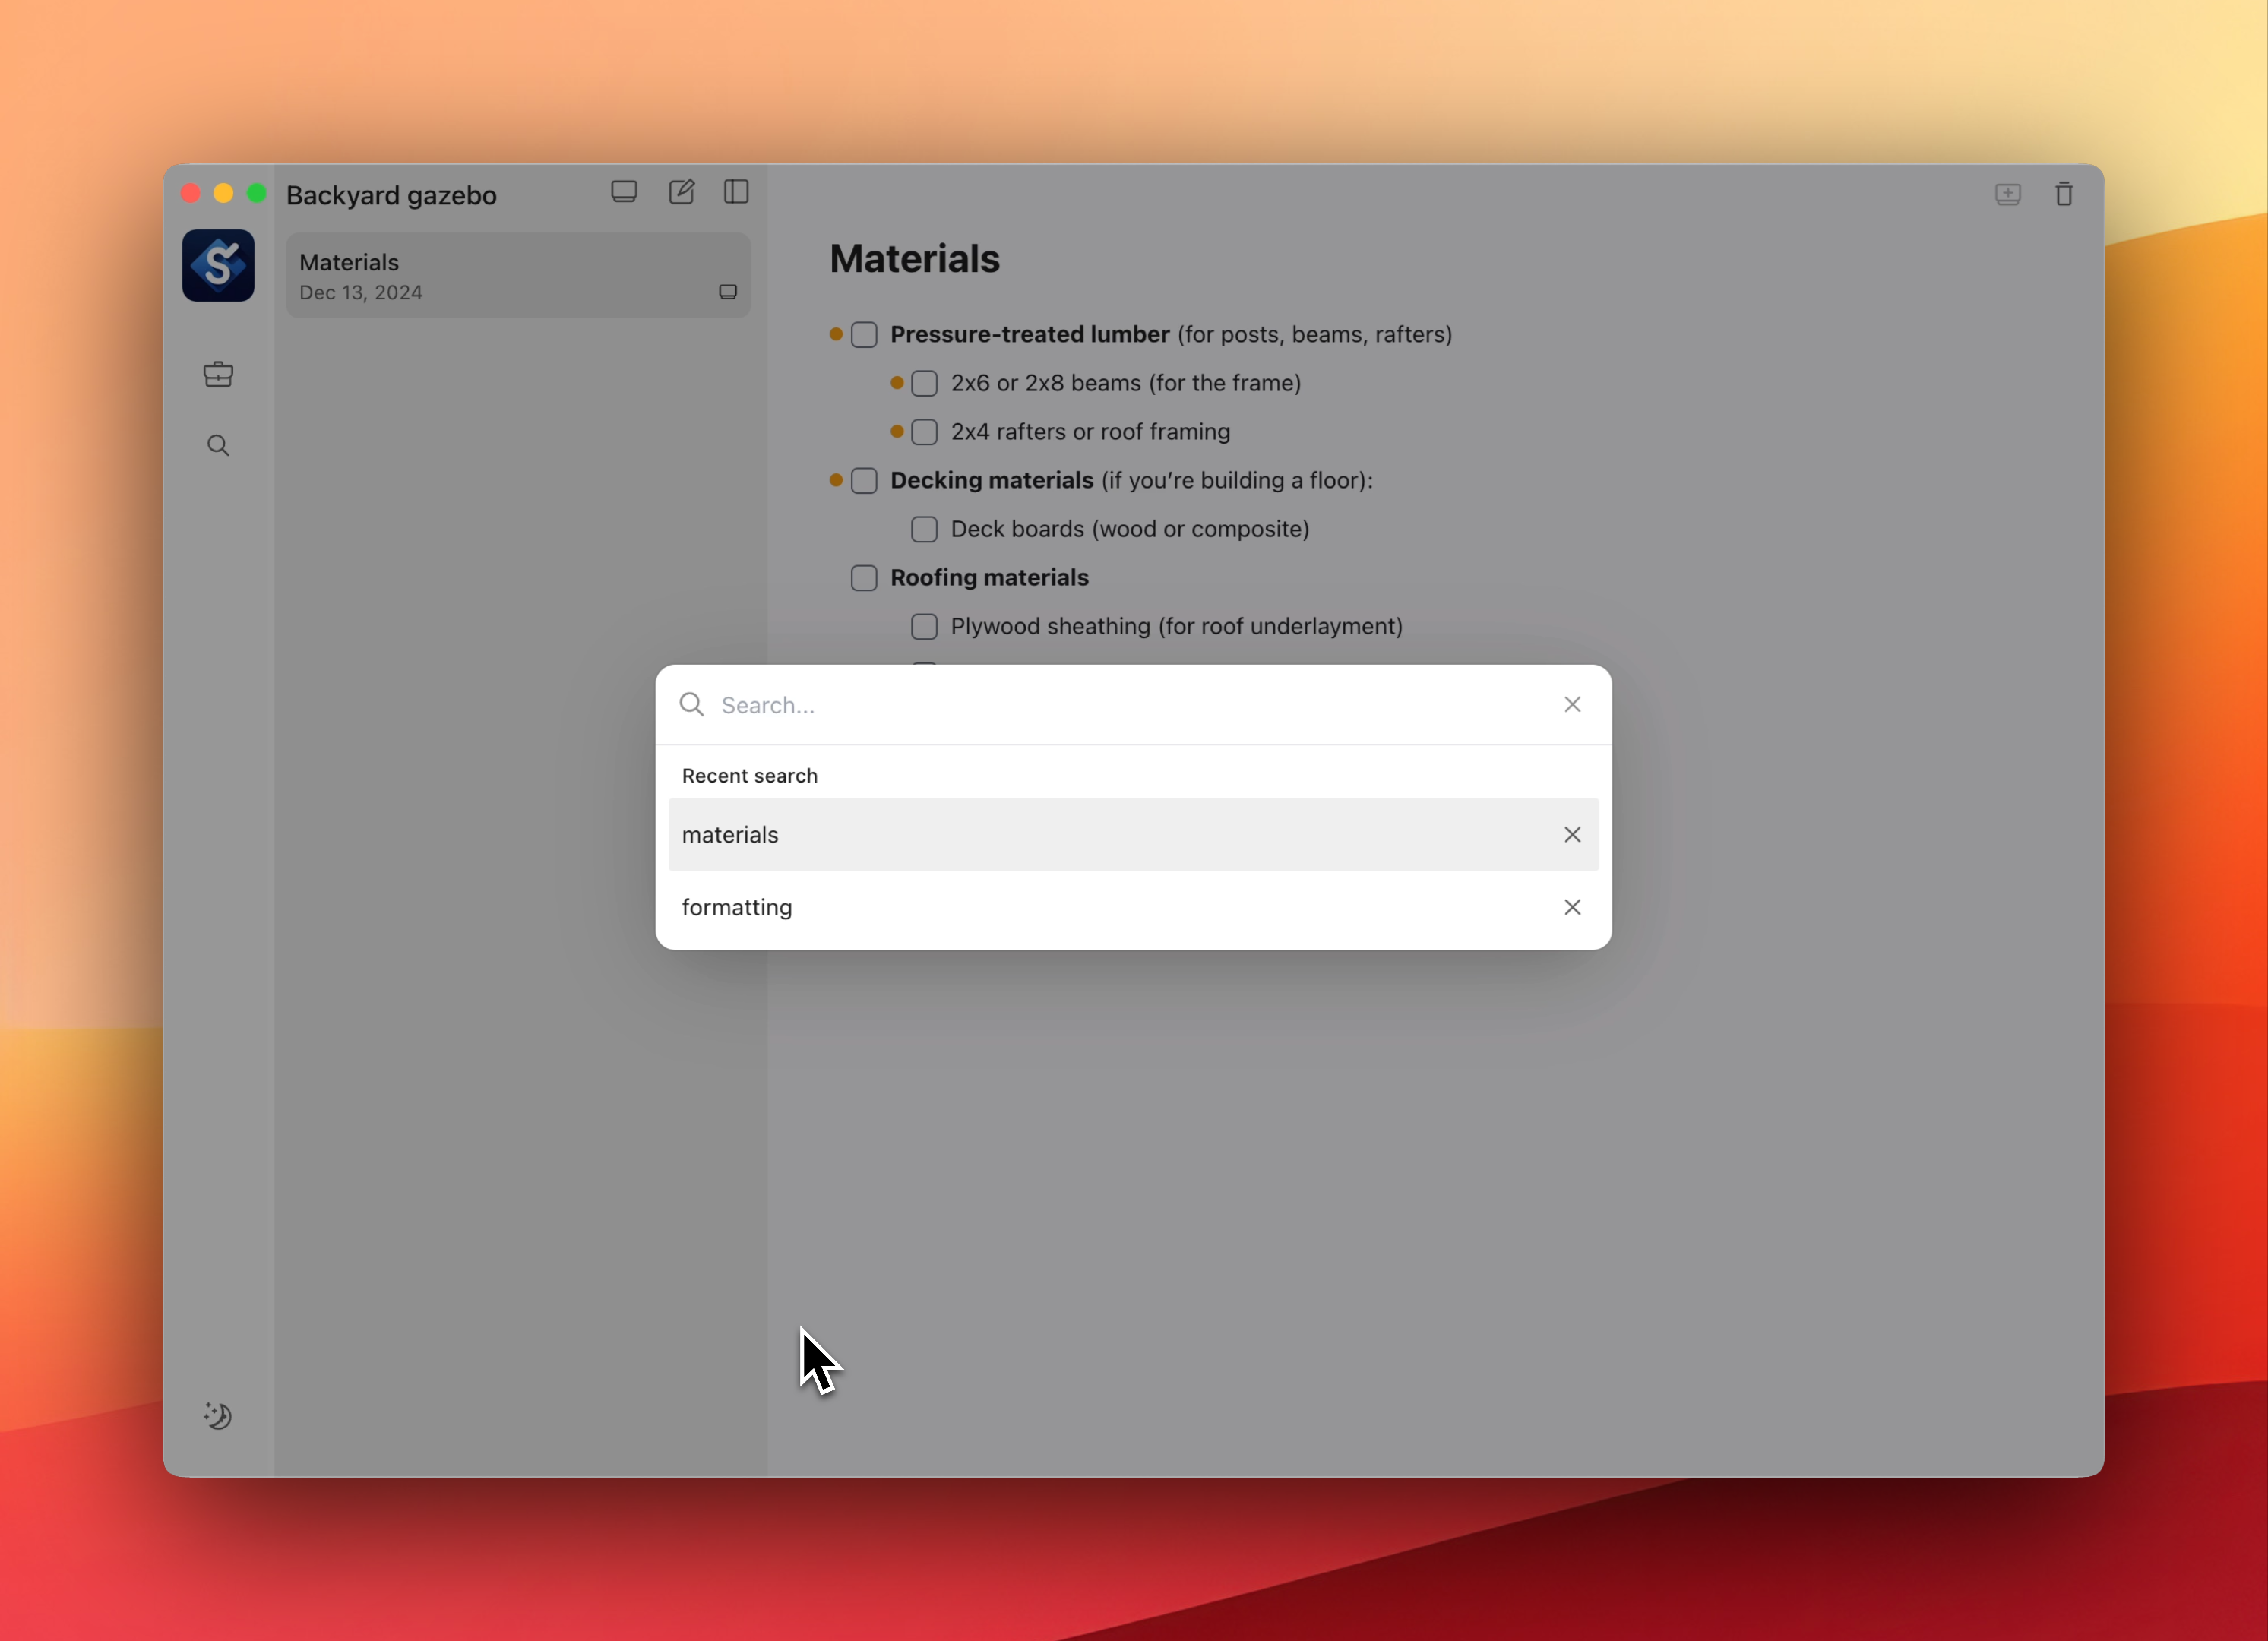Remove 'formatting' from recent searches
2268x1641 pixels.
(x=1572, y=907)
